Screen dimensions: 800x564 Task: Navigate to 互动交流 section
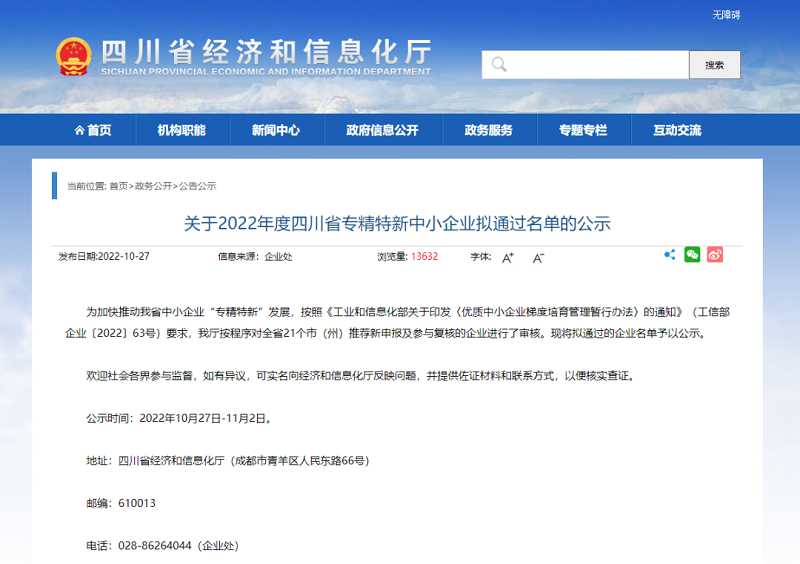pyautogui.click(x=677, y=130)
